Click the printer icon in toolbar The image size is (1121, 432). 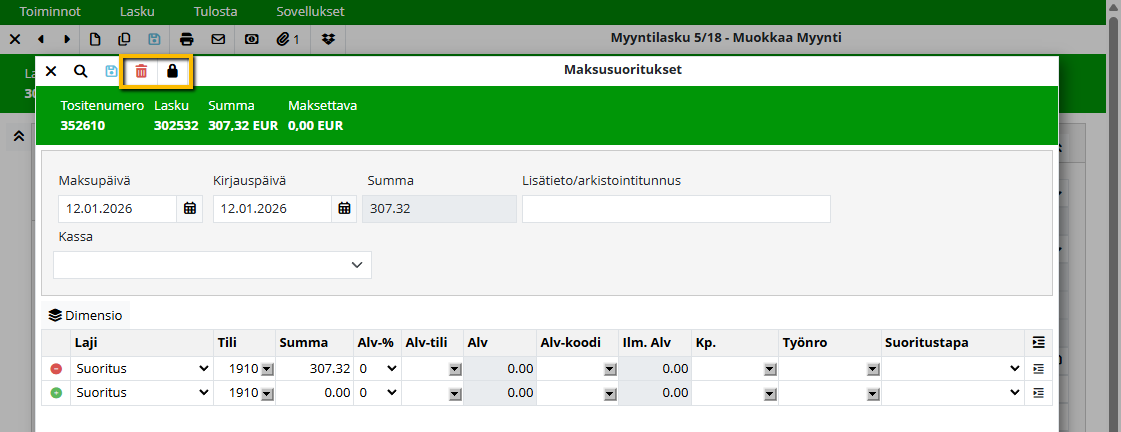pos(186,39)
